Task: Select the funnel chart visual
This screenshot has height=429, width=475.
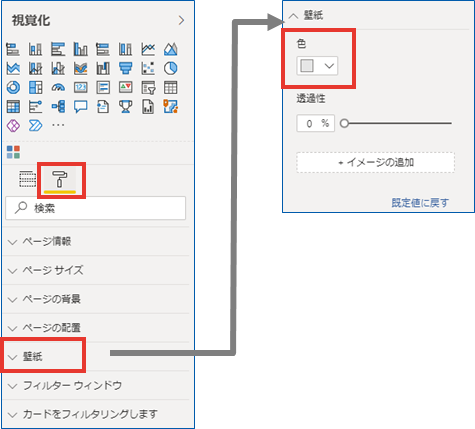Action: click(x=125, y=68)
